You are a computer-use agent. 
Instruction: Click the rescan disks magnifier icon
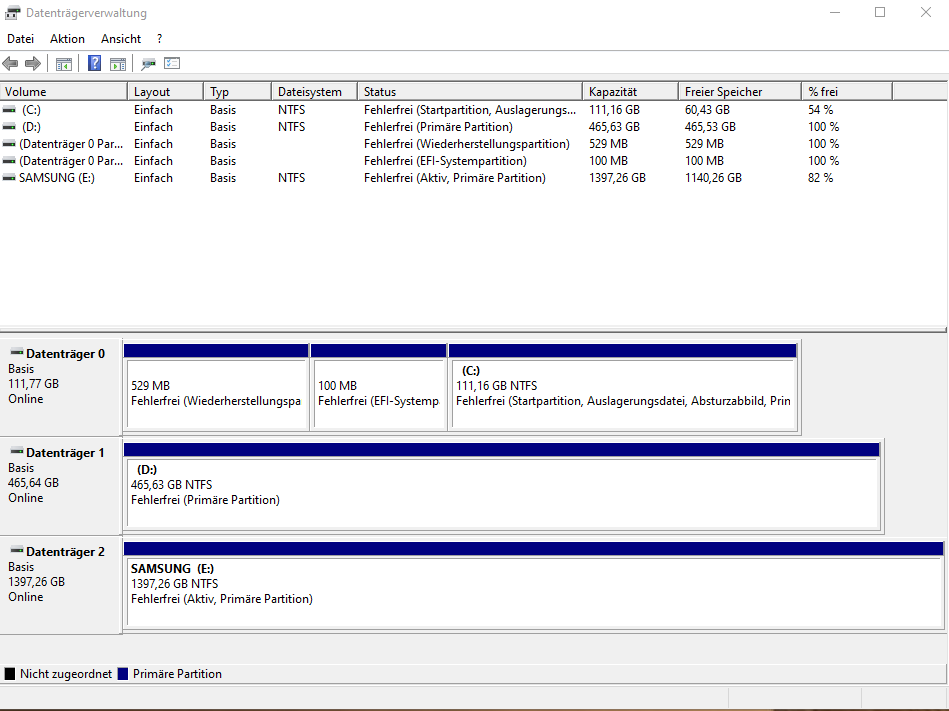pos(148,64)
